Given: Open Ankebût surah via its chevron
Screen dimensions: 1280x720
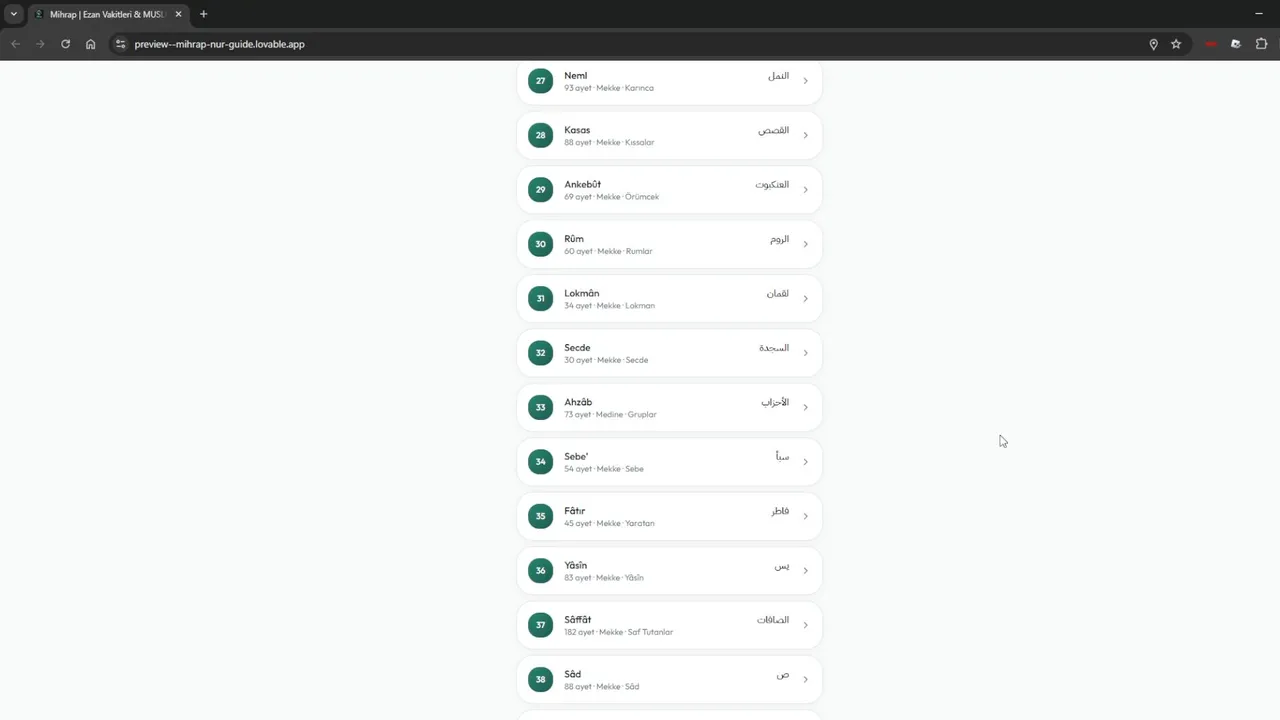Looking at the screenshot, I should pos(805,190).
